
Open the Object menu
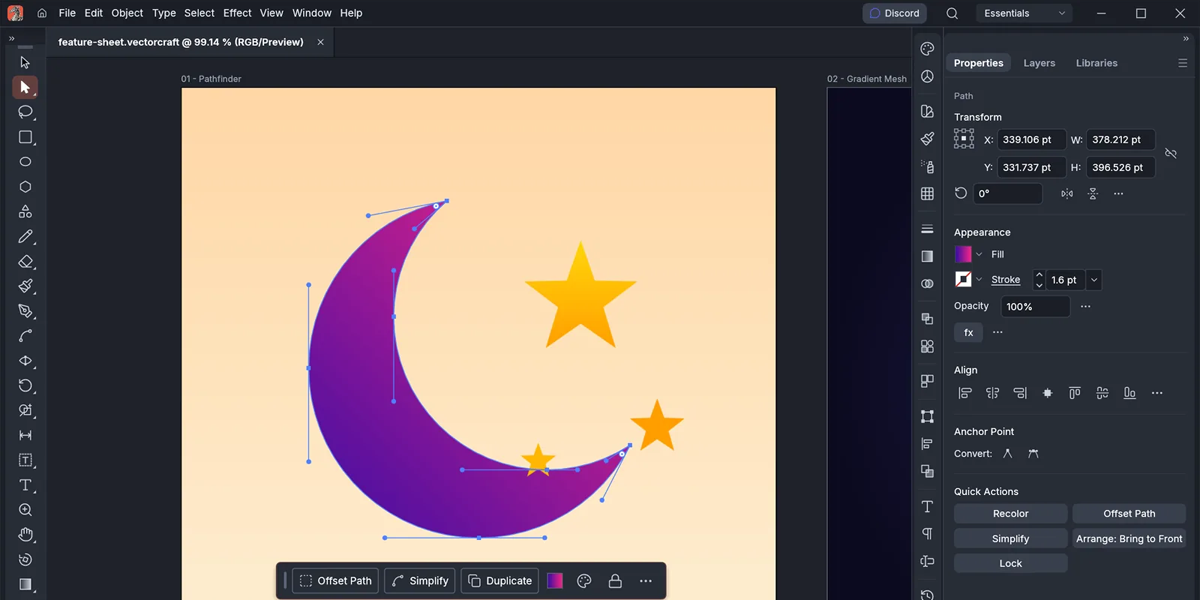point(127,13)
